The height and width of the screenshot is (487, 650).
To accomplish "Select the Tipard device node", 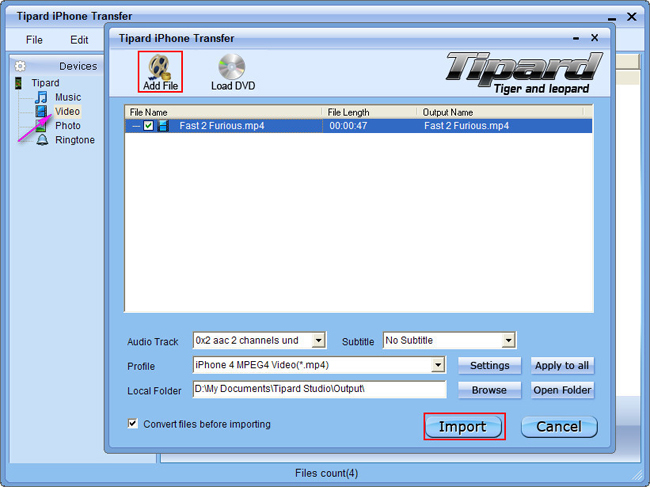I will coord(45,83).
